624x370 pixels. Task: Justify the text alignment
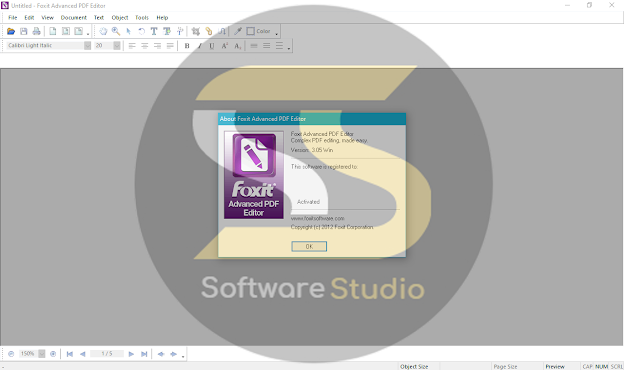pyautogui.click(x=170, y=46)
